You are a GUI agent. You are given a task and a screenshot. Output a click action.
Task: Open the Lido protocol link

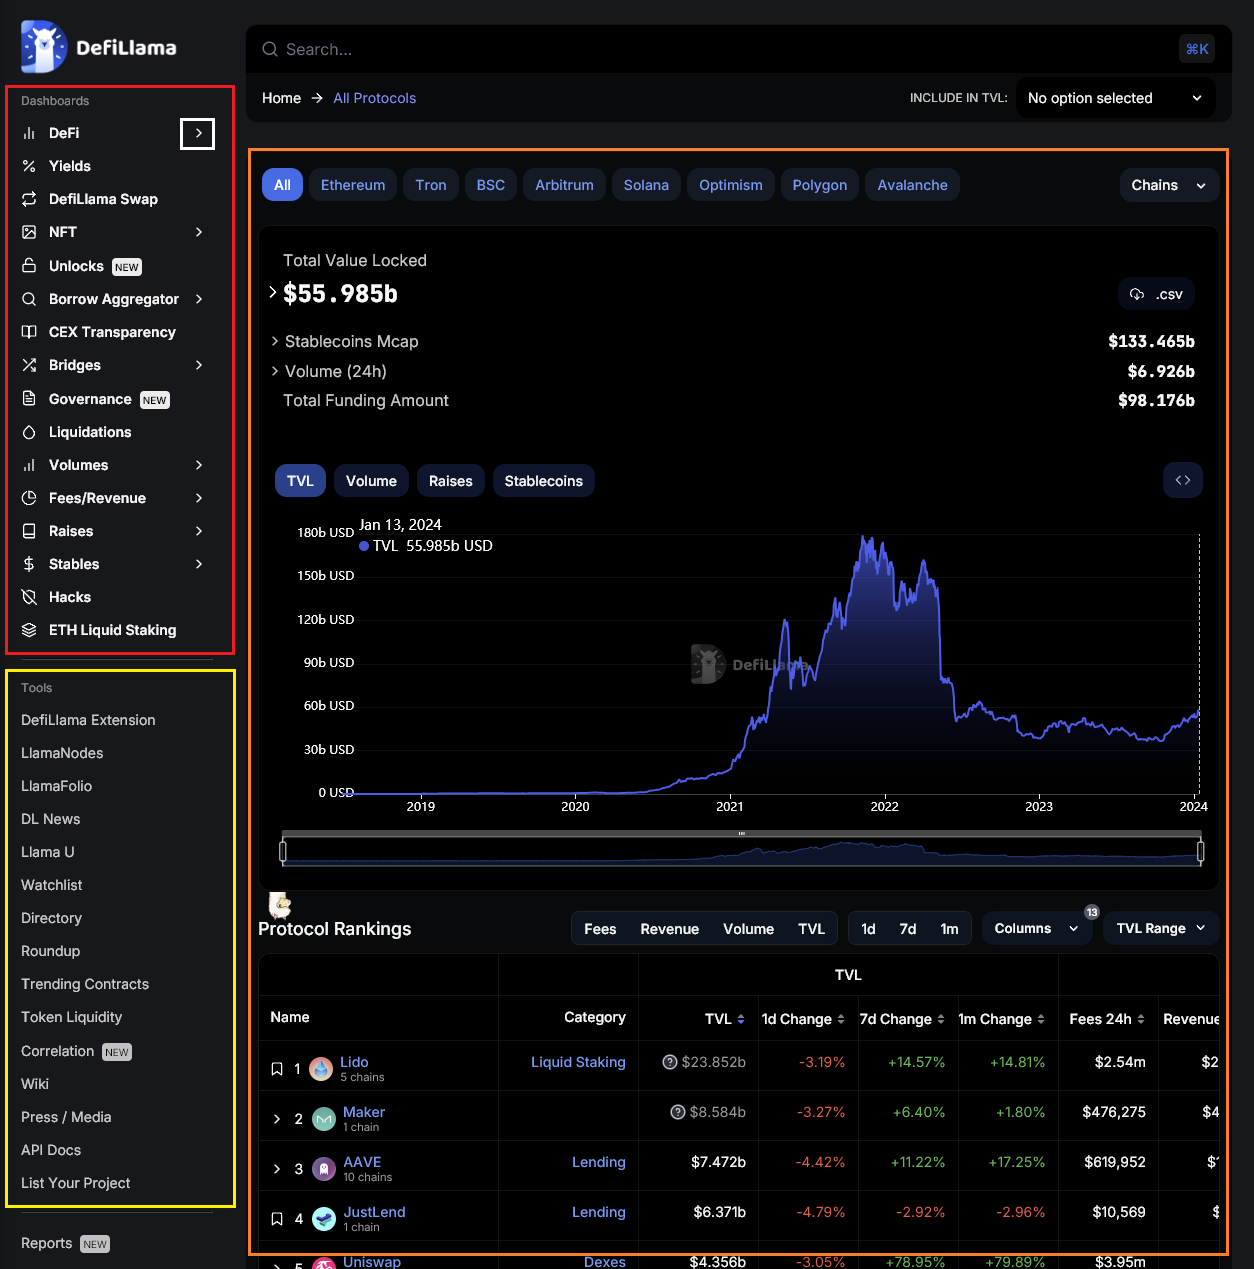354,1062
